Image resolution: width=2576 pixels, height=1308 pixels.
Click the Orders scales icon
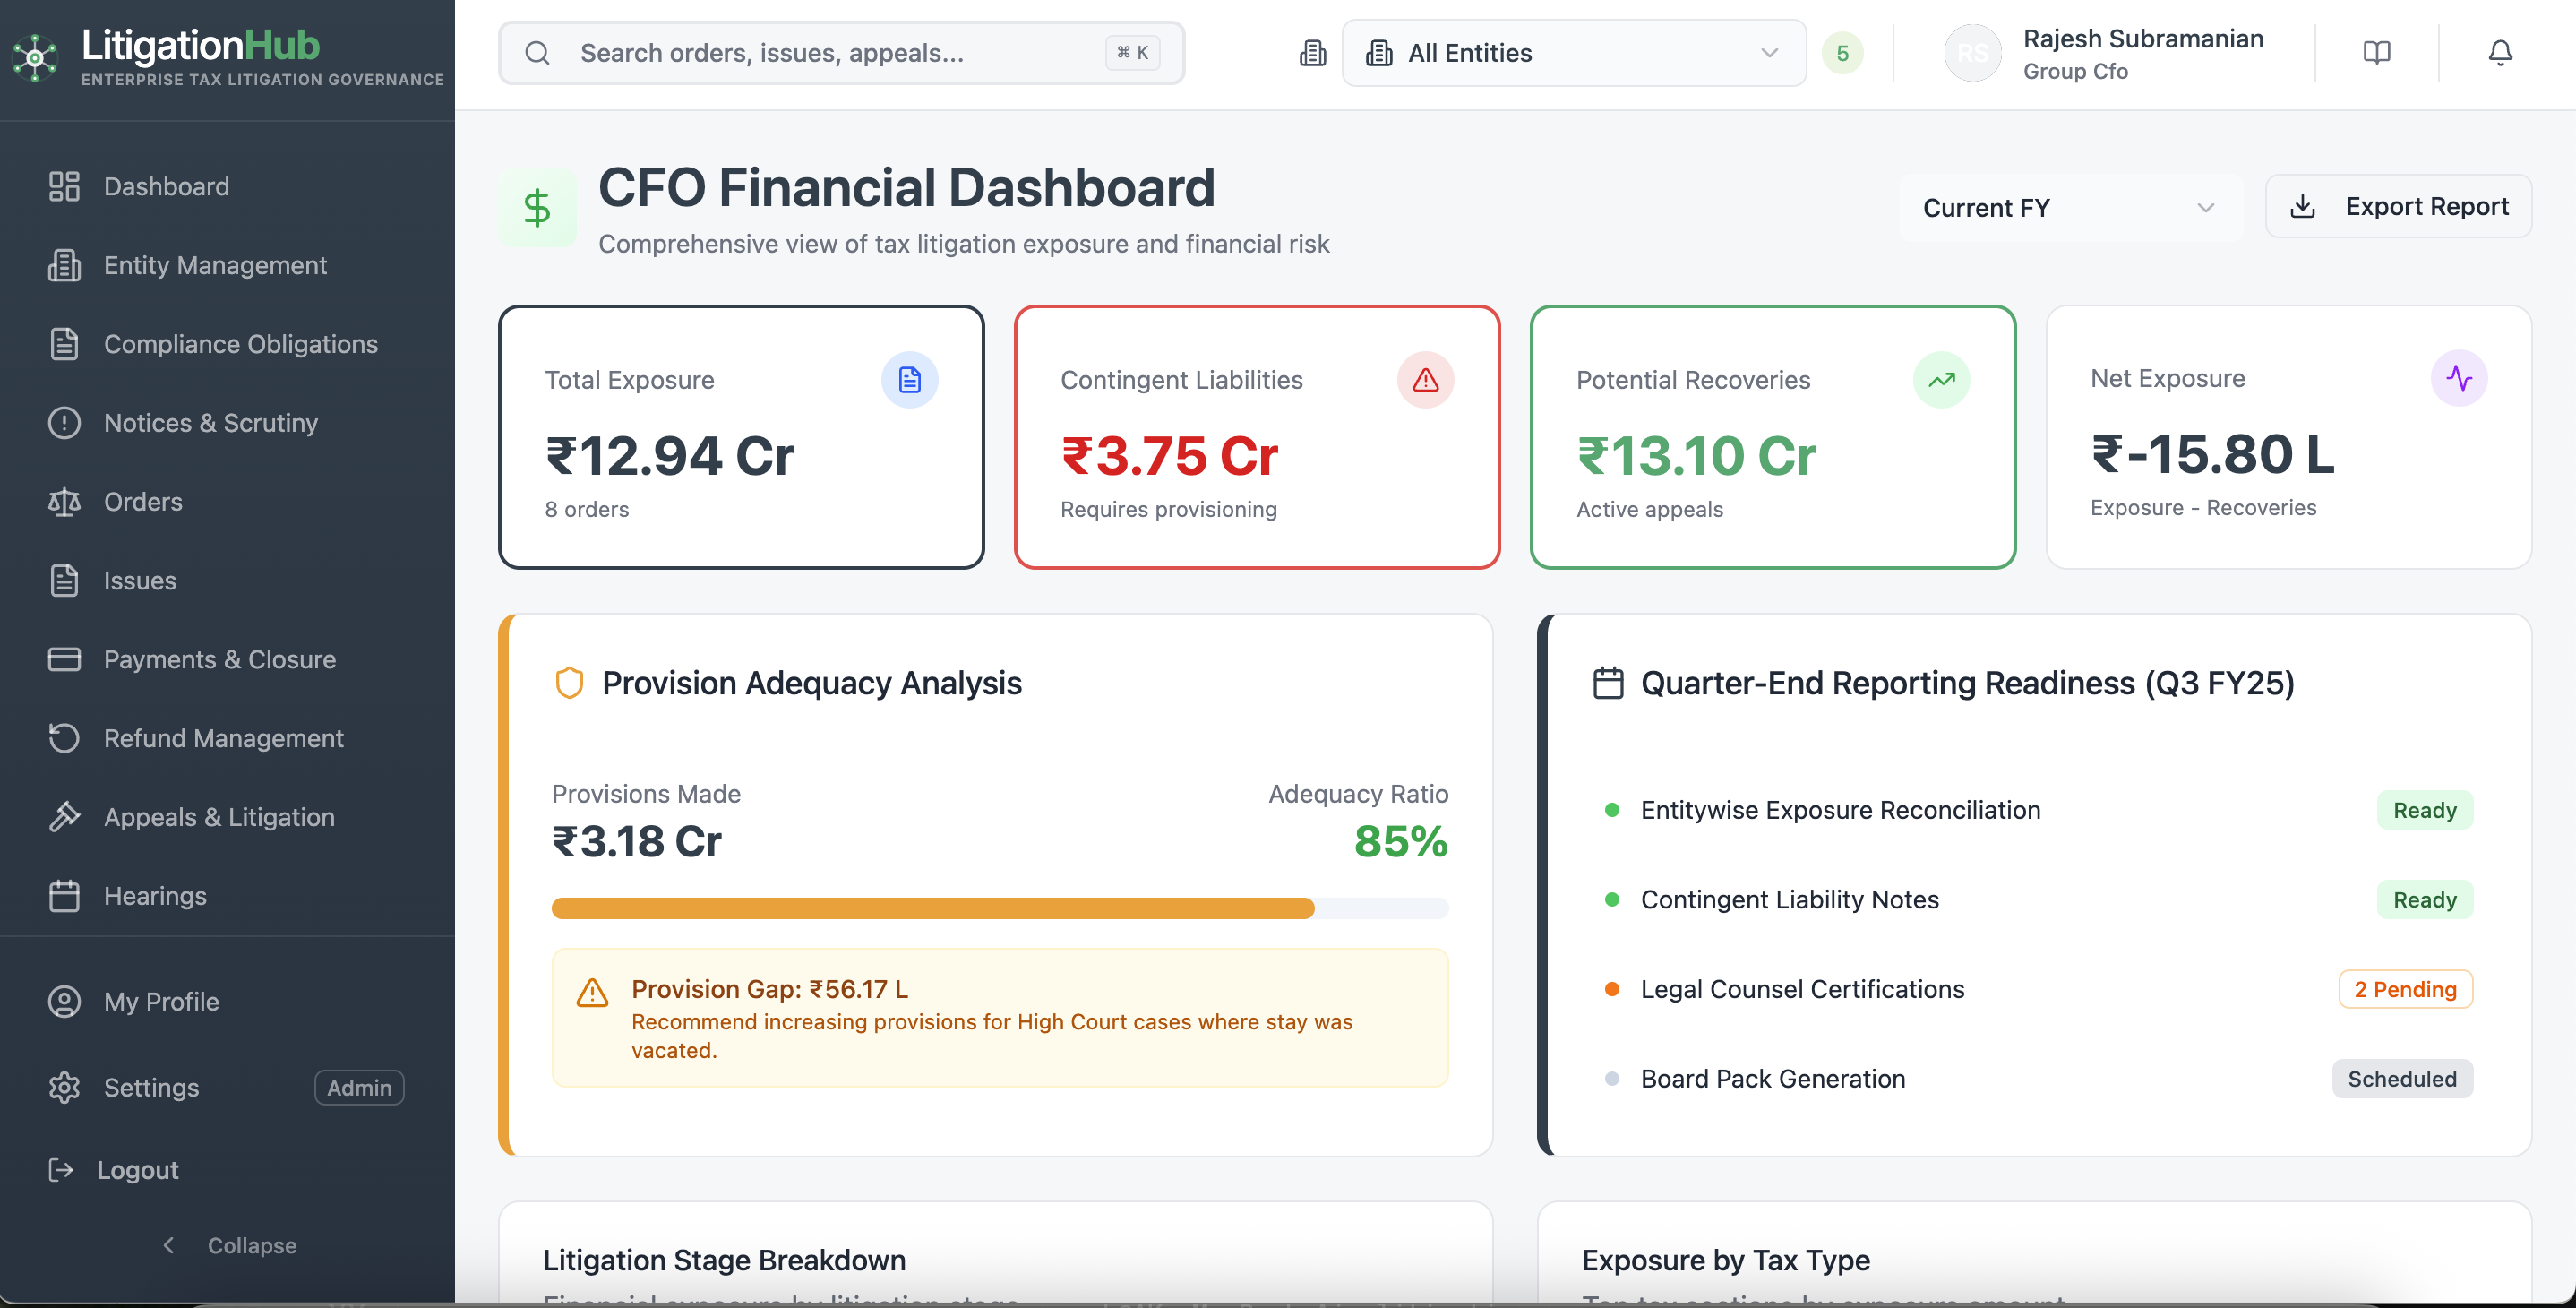(64, 502)
